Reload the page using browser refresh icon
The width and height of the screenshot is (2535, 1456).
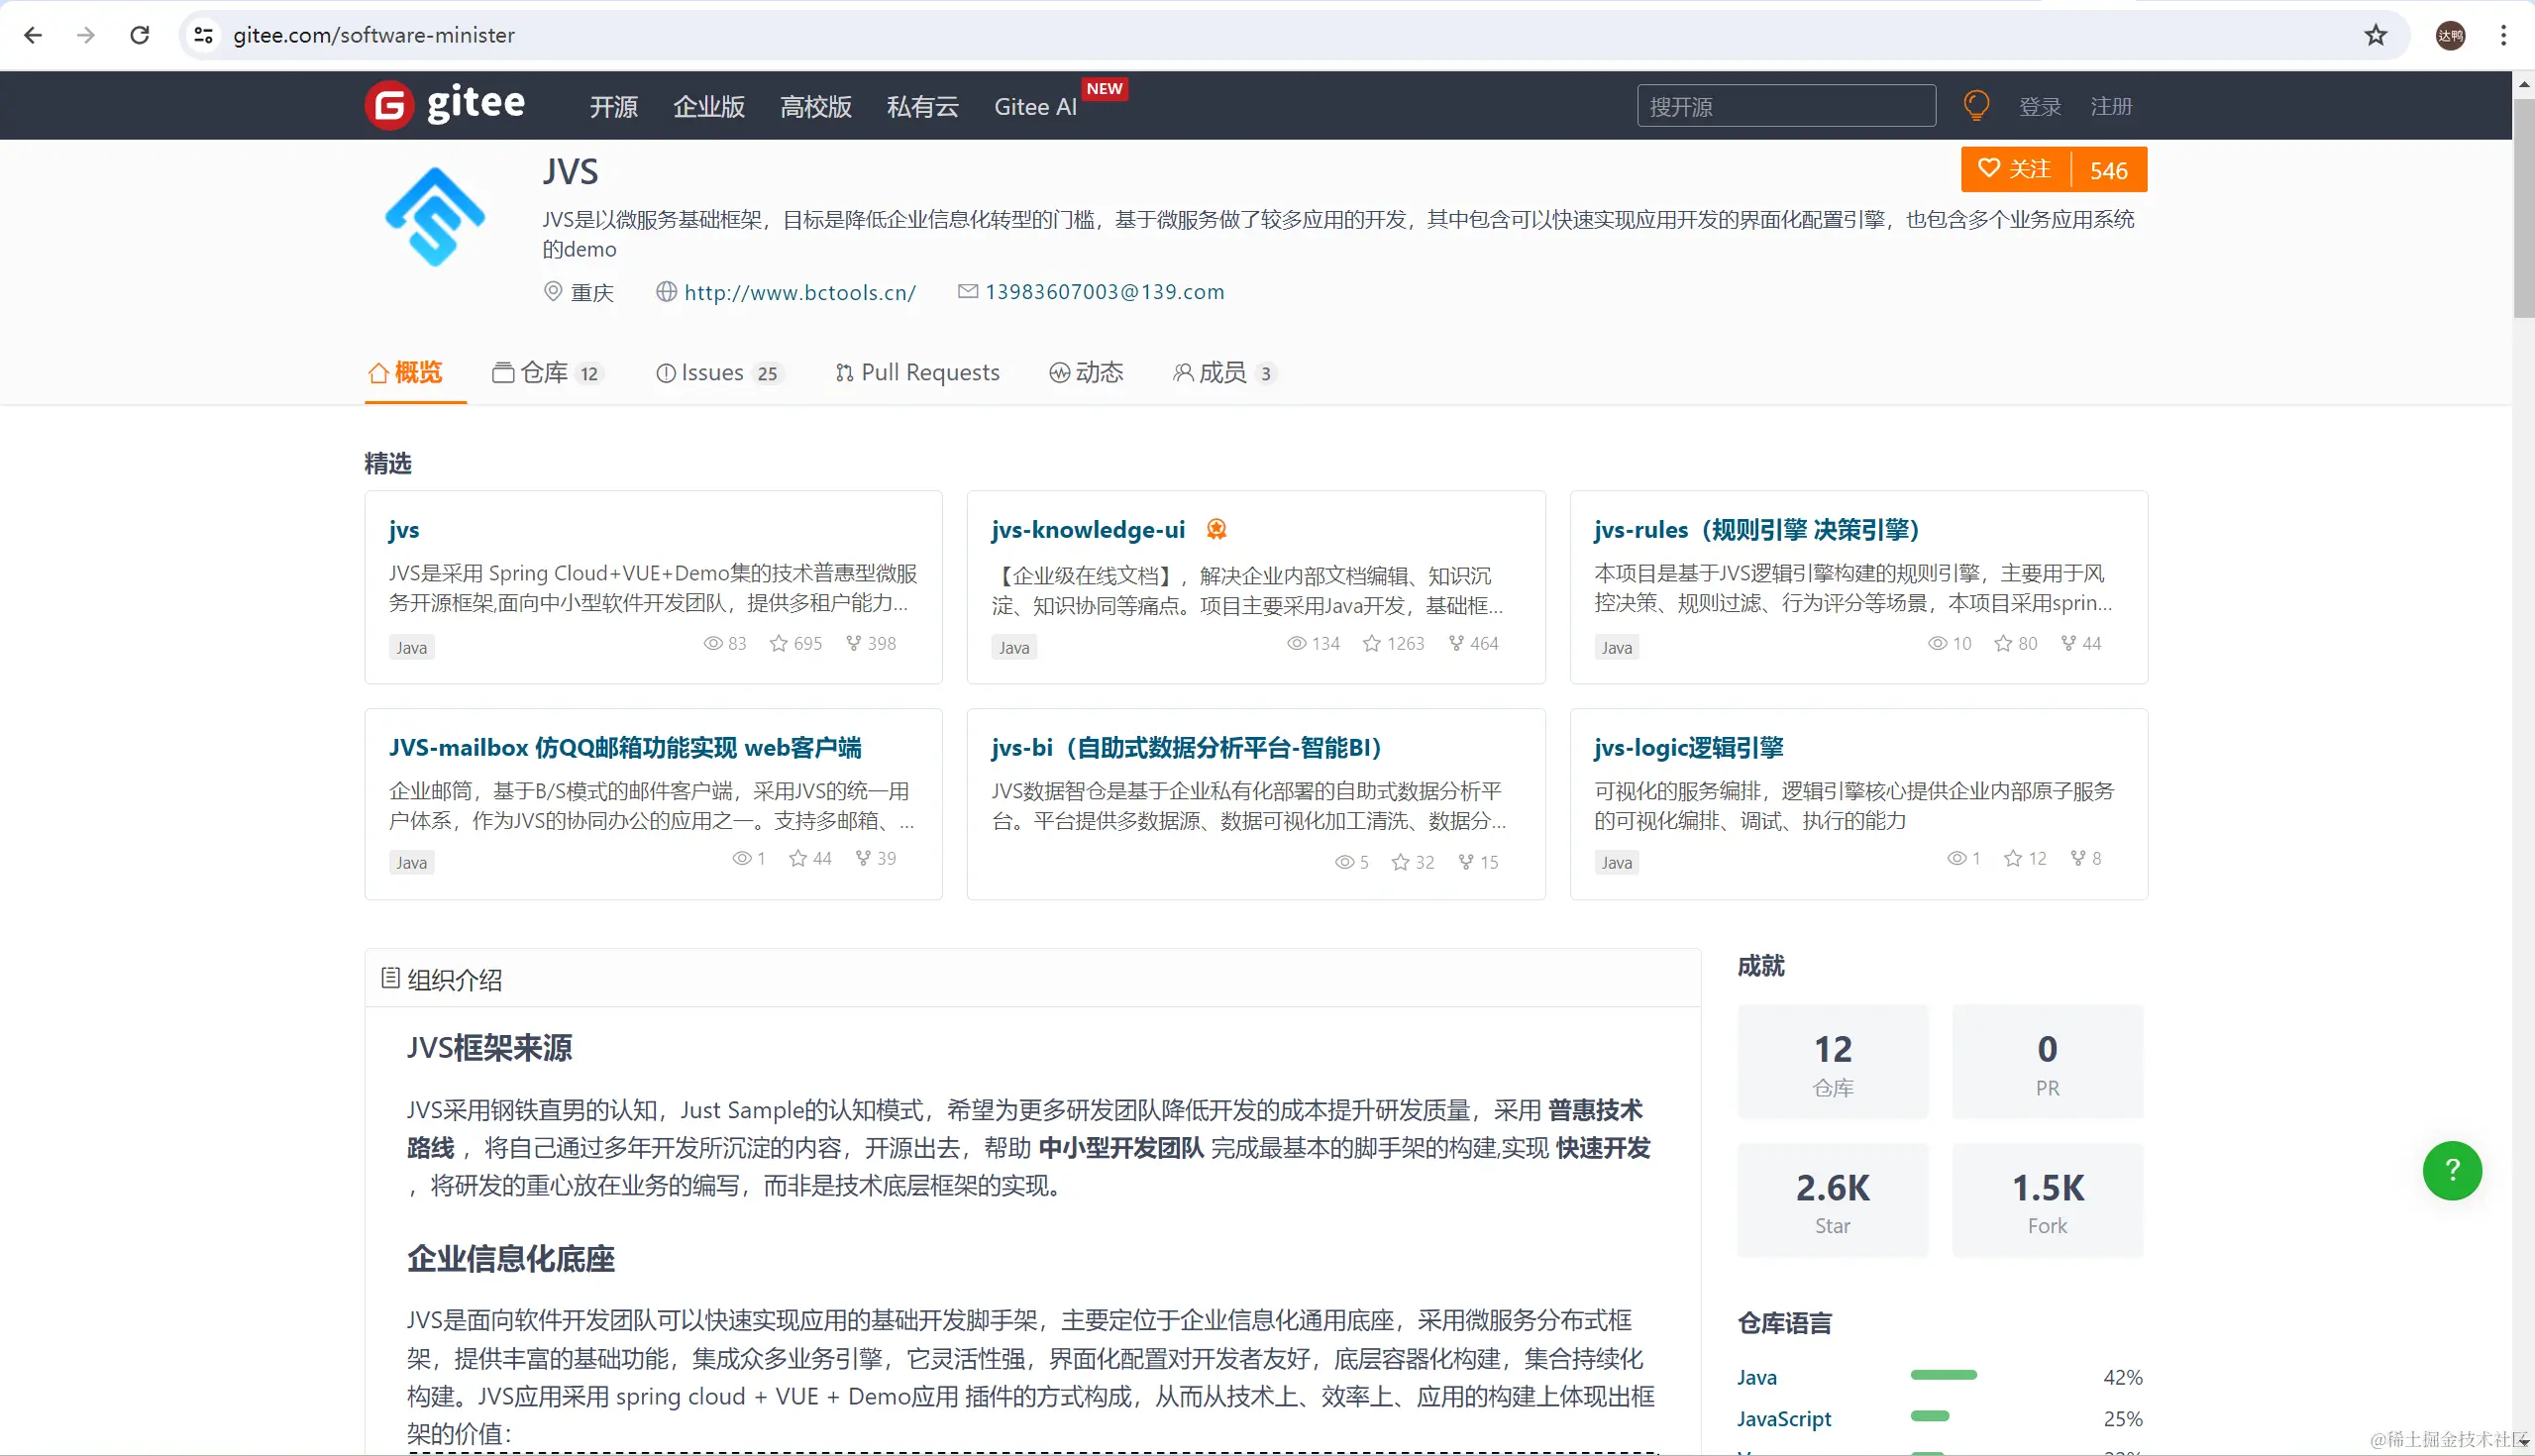point(140,36)
